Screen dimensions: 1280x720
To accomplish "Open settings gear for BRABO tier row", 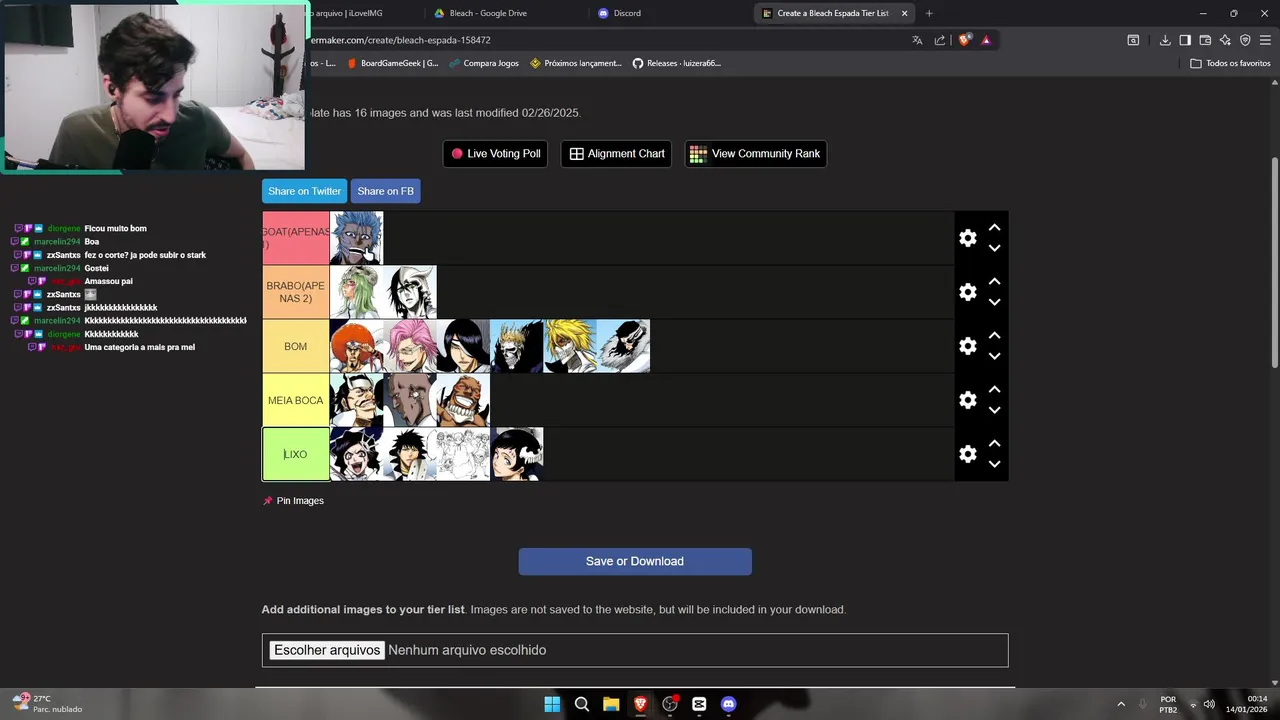I will pos(967,292).
